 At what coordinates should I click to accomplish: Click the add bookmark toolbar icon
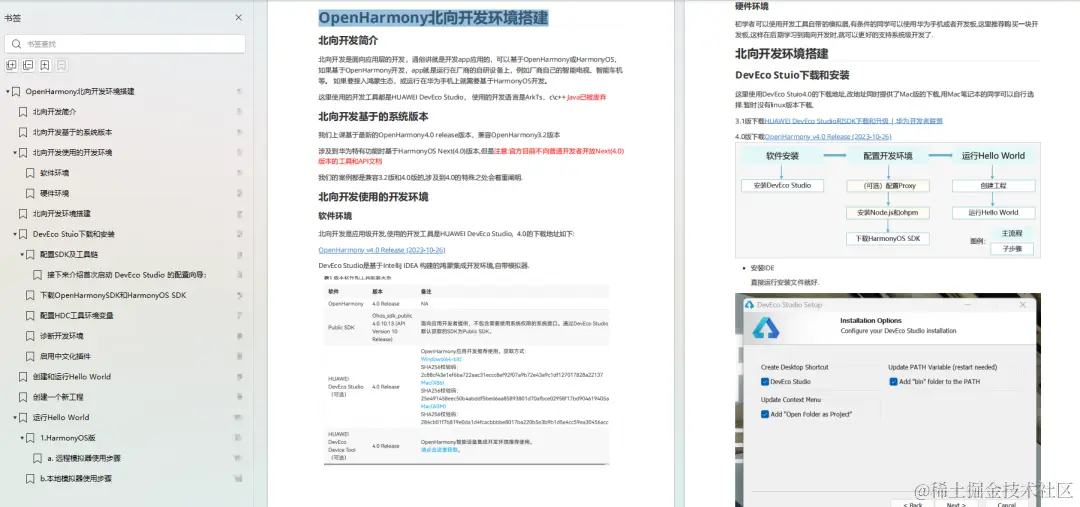click(45, 65)
